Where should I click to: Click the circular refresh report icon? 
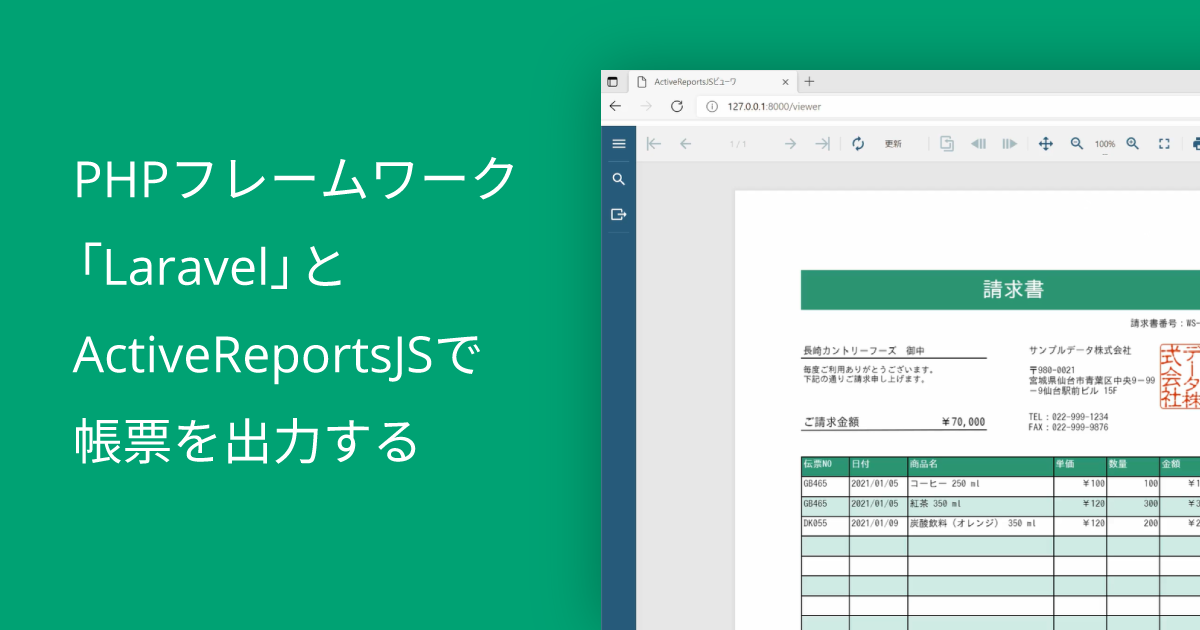tap(858, 144)
